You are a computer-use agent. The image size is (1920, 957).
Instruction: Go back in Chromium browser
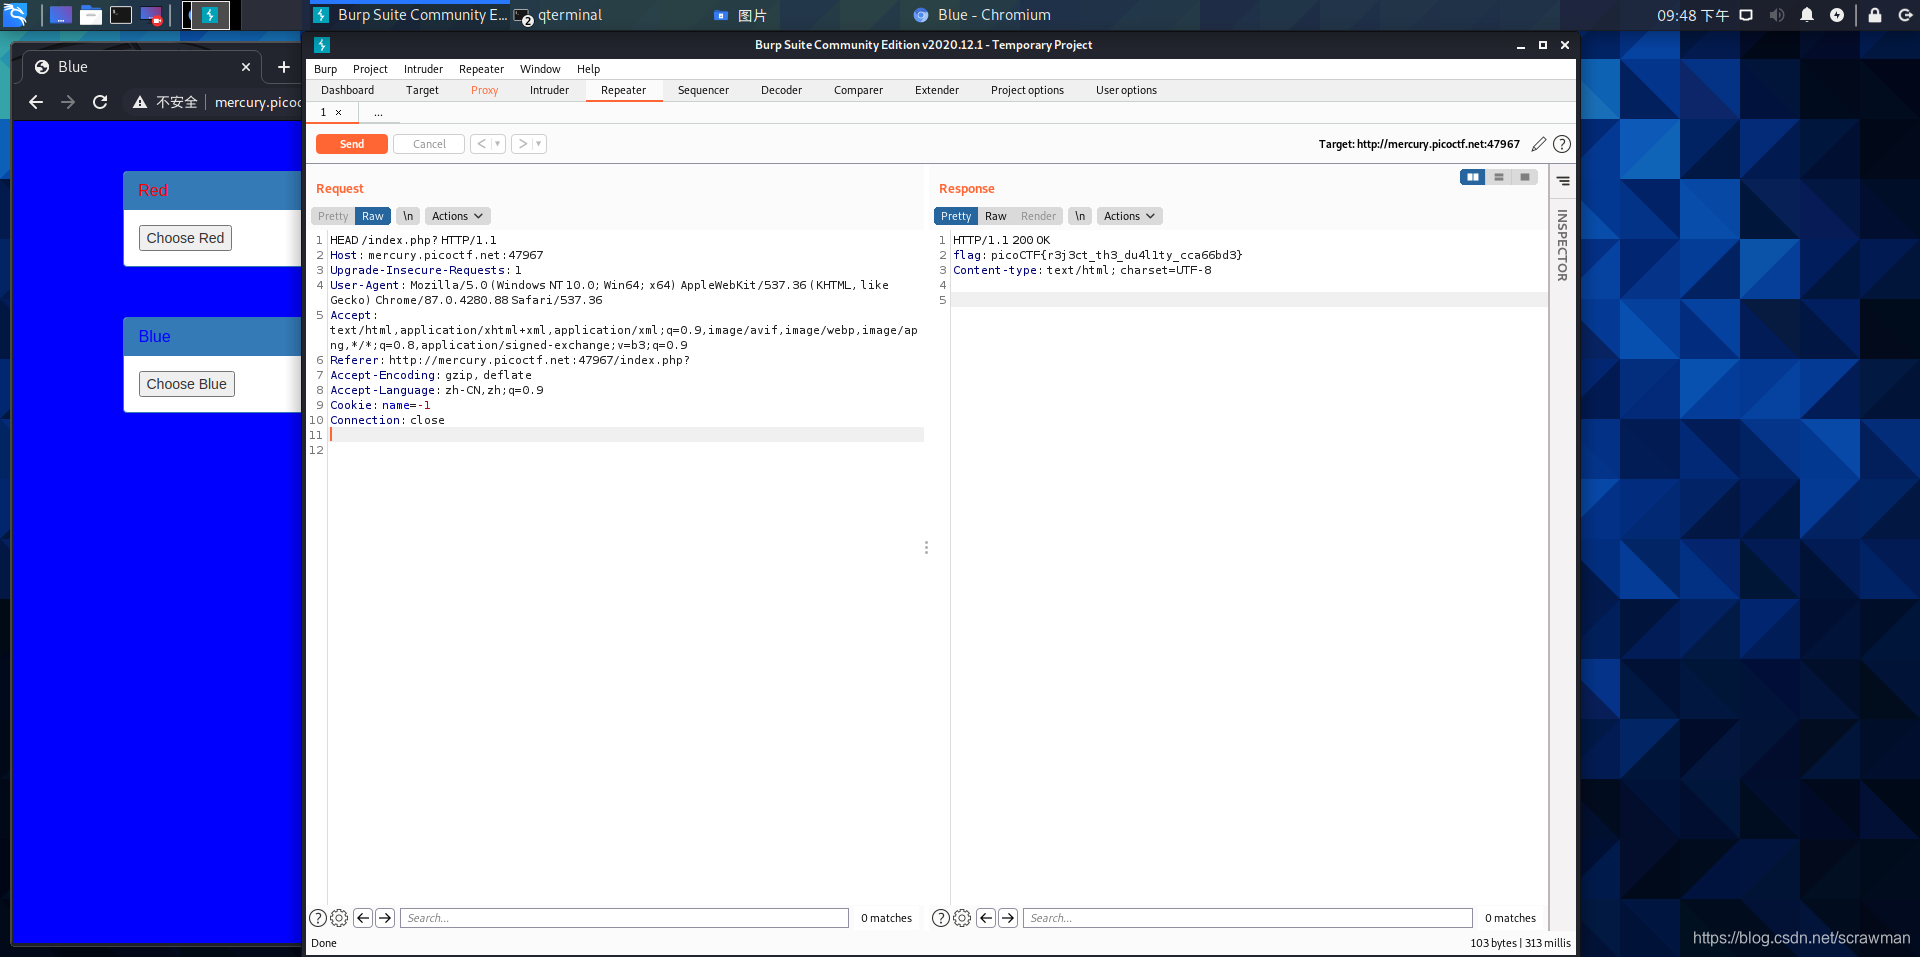[36, 102]
